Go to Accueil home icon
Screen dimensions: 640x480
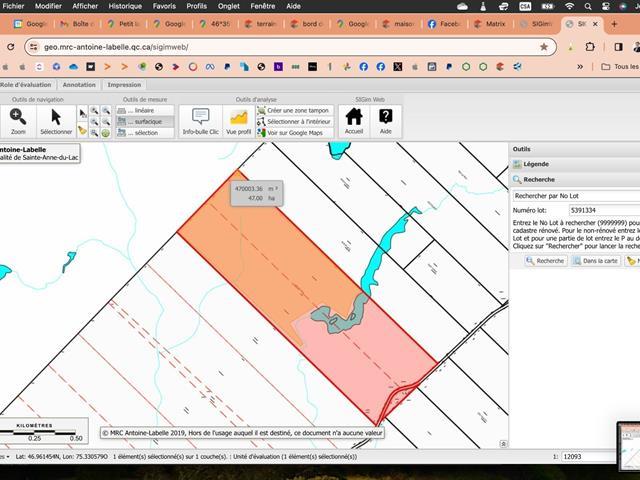click(x=354, y=121)
